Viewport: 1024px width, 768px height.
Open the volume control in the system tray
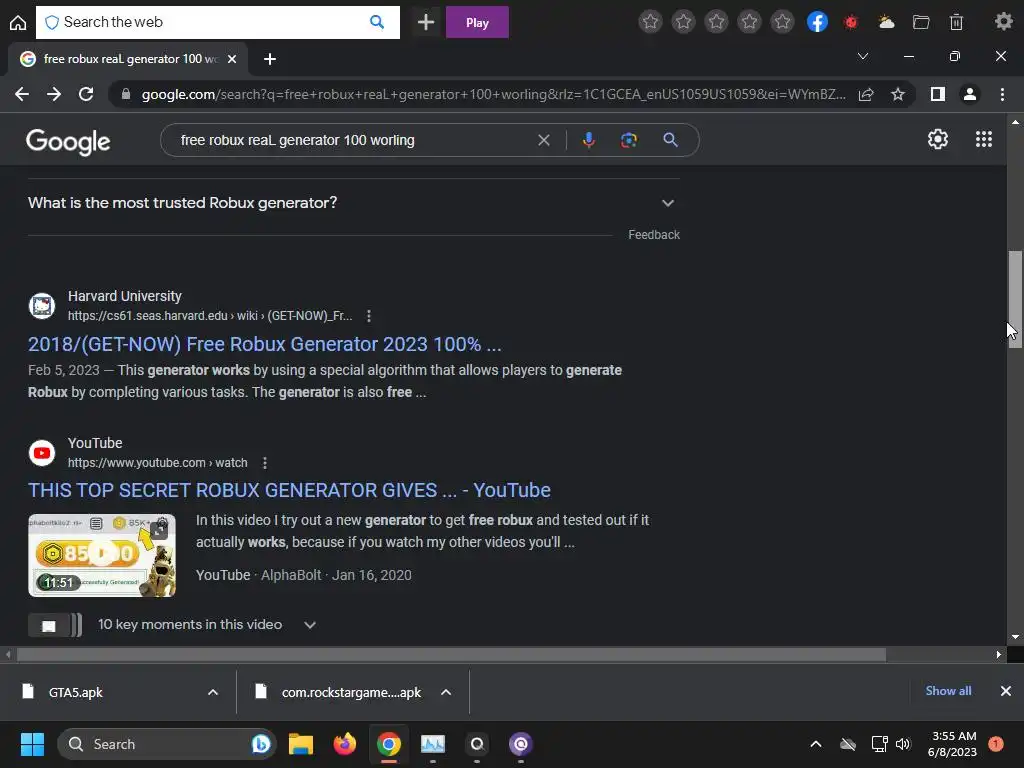tap(903, 744)
